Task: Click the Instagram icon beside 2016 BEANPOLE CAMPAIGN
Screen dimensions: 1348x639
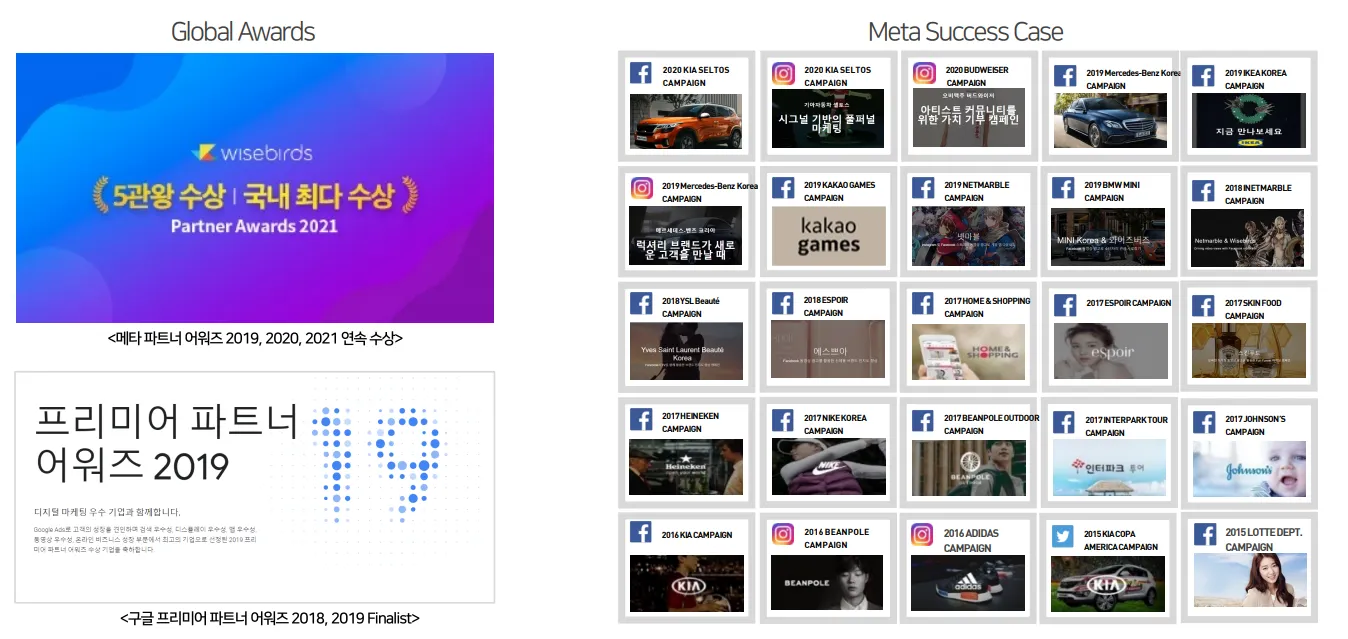Action: [x=783, y=534]
